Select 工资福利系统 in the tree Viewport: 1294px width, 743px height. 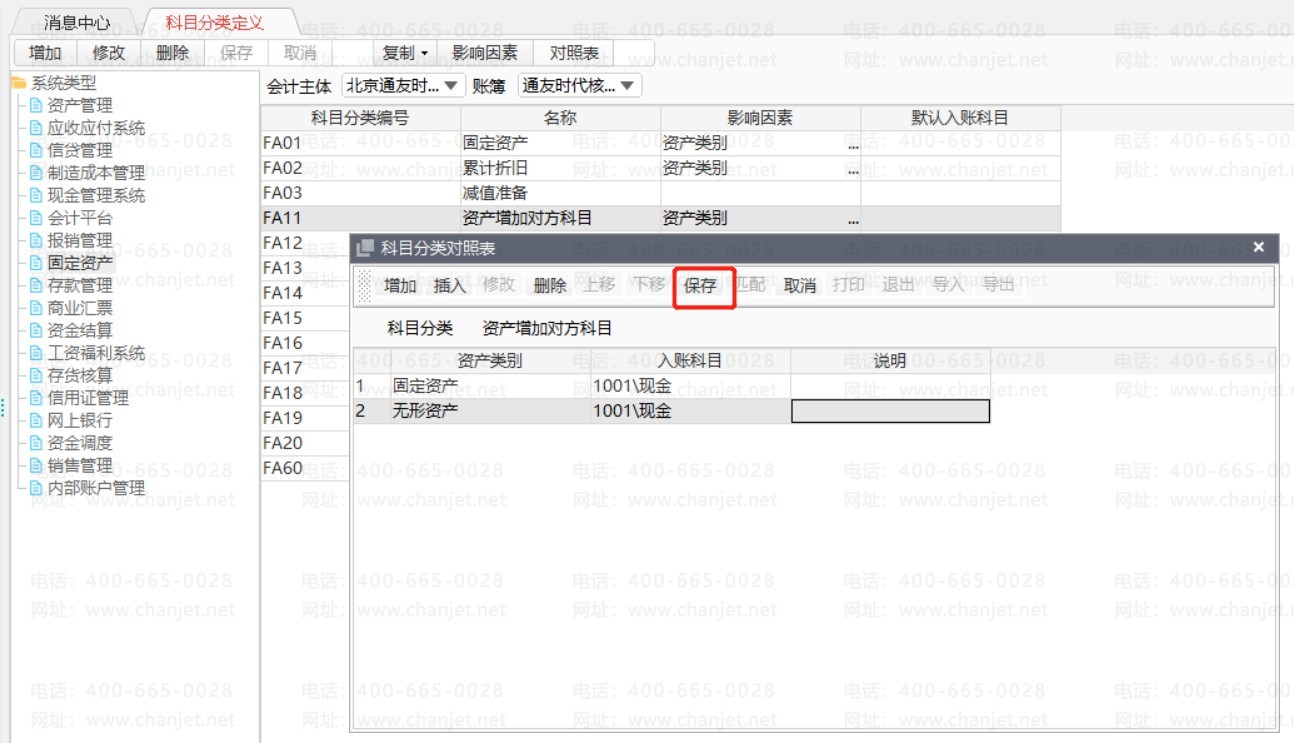(x=96, y=353)
